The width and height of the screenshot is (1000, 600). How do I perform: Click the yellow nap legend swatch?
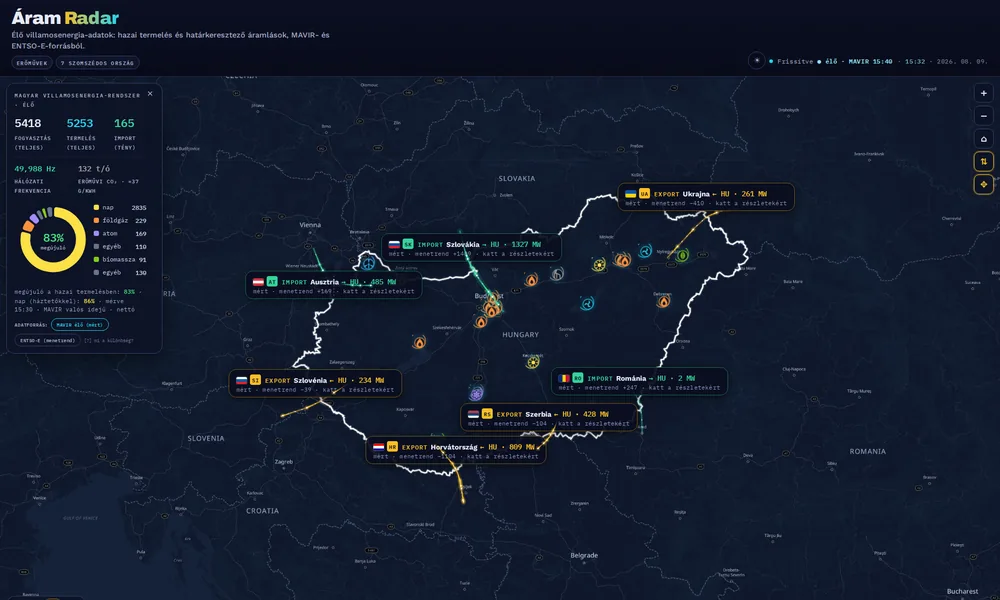pos(96,207)
